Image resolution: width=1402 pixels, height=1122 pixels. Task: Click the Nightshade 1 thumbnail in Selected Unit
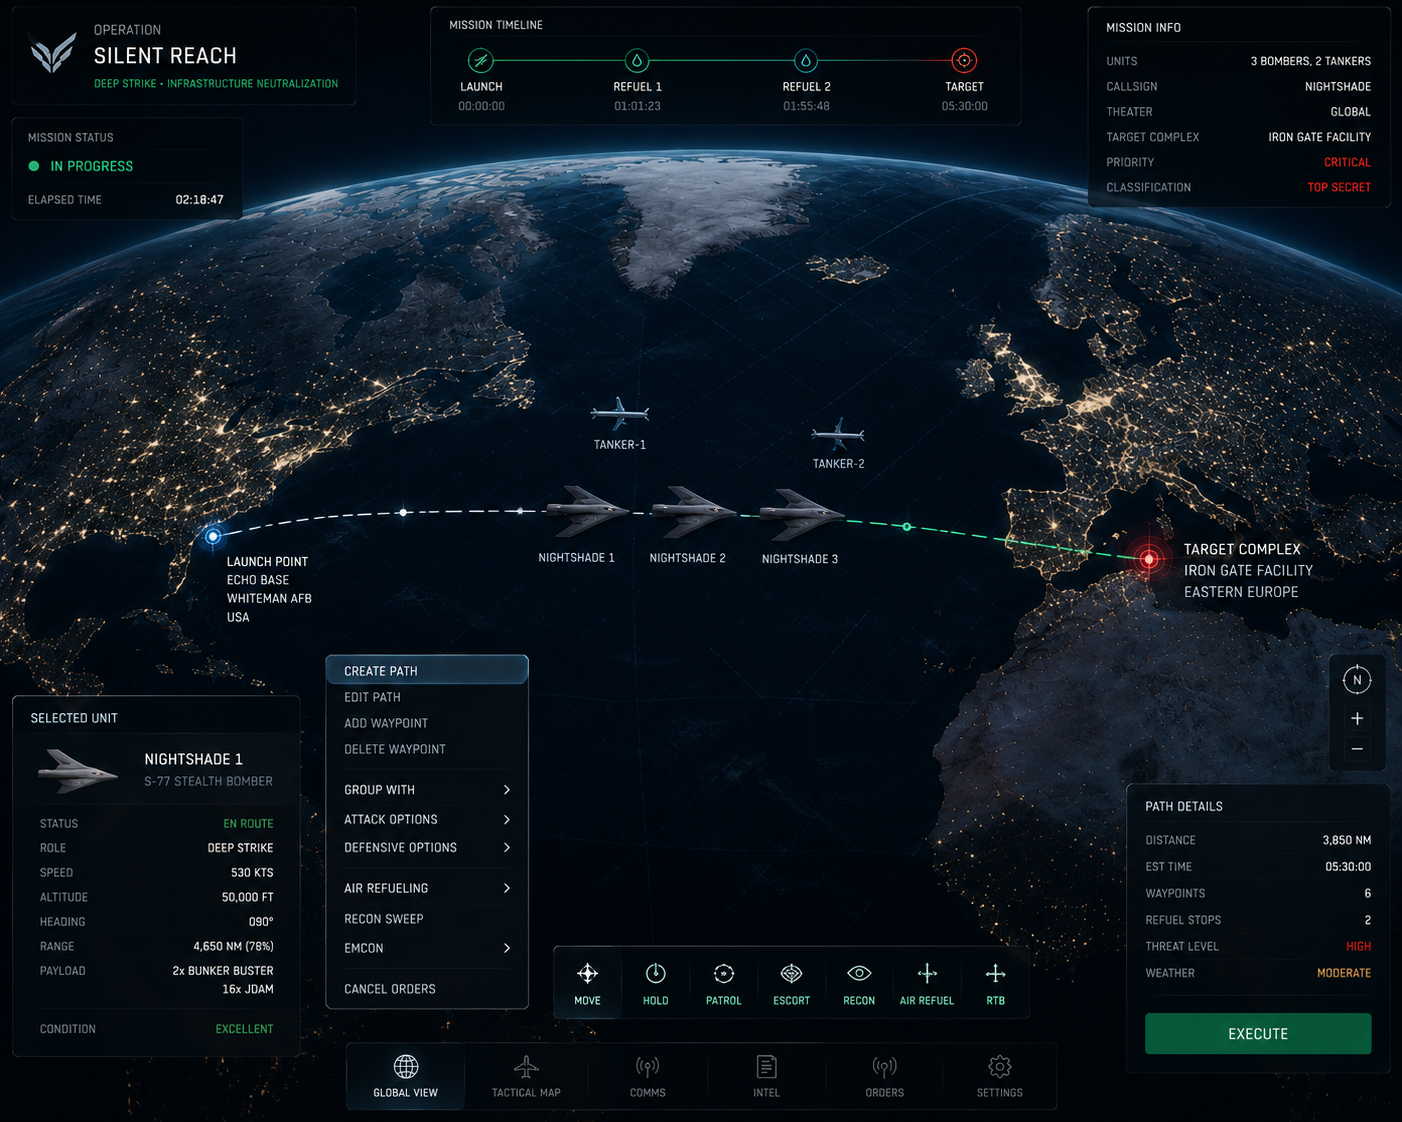tap(78, 771)
